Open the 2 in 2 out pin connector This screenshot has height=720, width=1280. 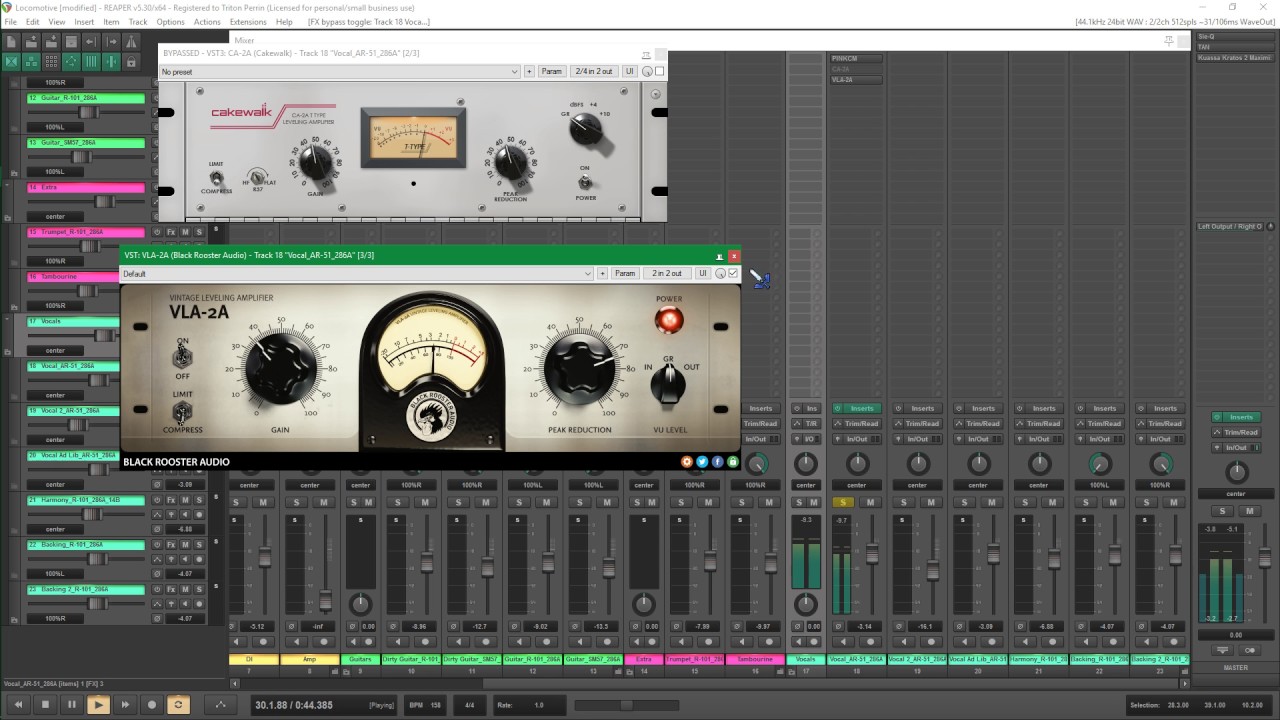[667, 273]
